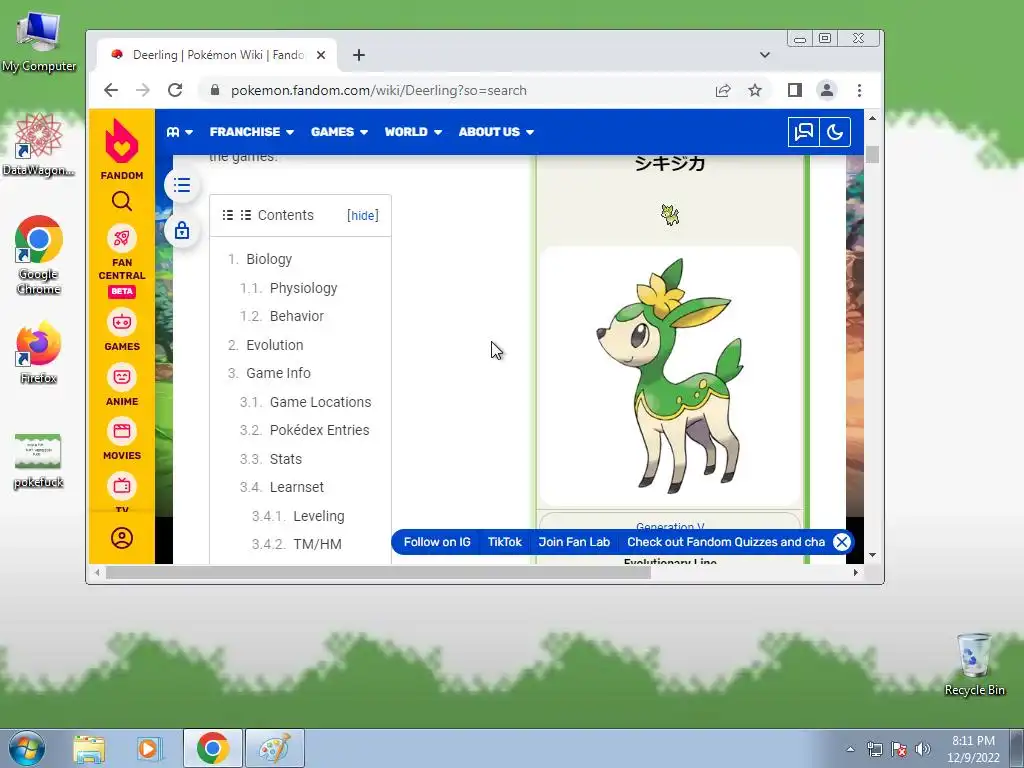Open Chrome three-dot menu
Screen dimensions: 1024x768
click(859, 90)
